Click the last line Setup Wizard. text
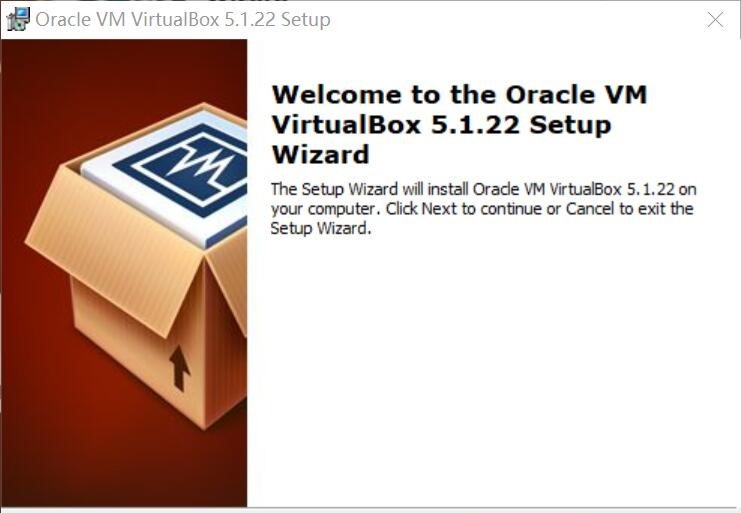Viewport: 741px width, 513px height. pyautogui.click(x=321, y=228)
